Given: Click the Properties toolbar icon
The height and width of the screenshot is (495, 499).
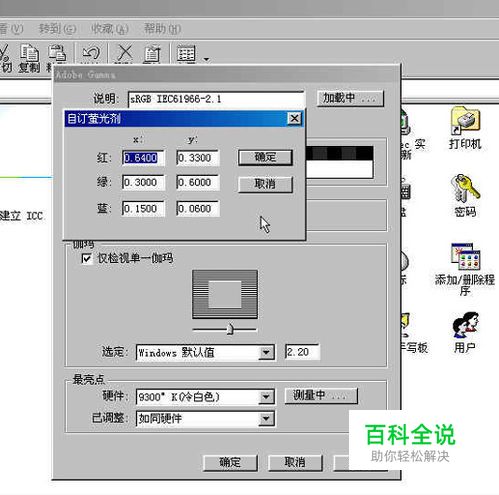Looking at the screenshot, I should tap(152, 54).
